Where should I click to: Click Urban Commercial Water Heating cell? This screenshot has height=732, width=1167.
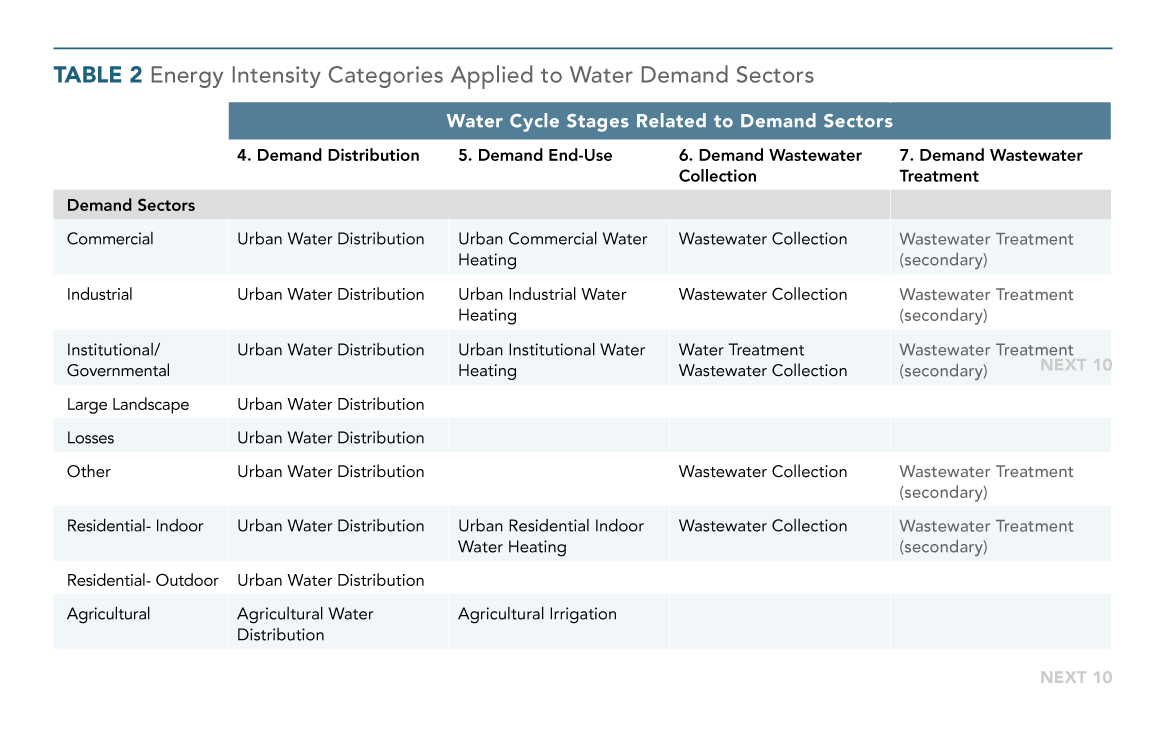[x=552, y=249]
